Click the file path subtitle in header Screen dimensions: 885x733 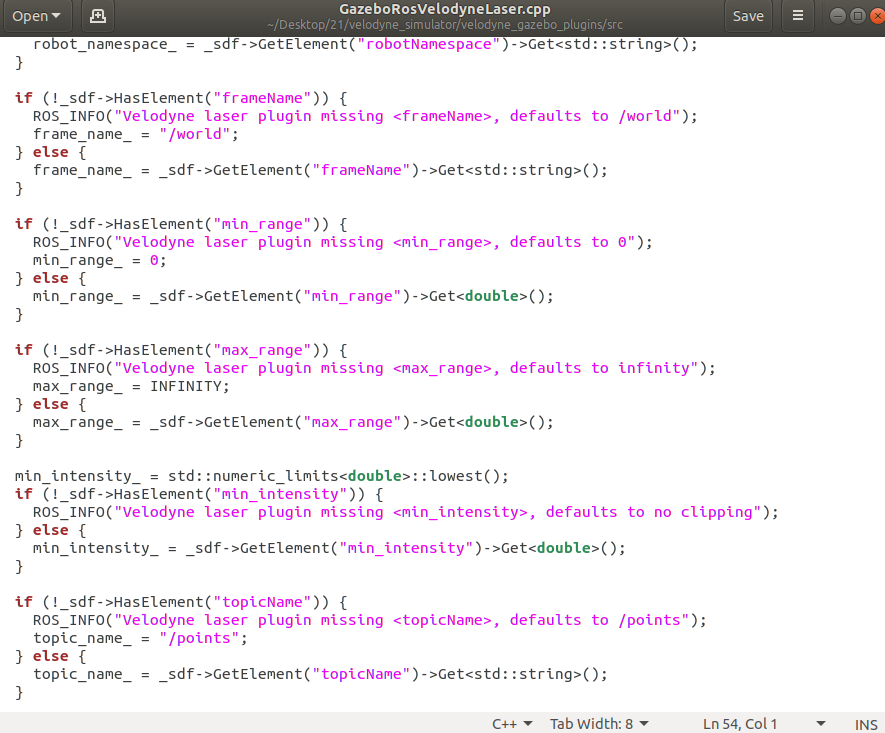(445, 25)
